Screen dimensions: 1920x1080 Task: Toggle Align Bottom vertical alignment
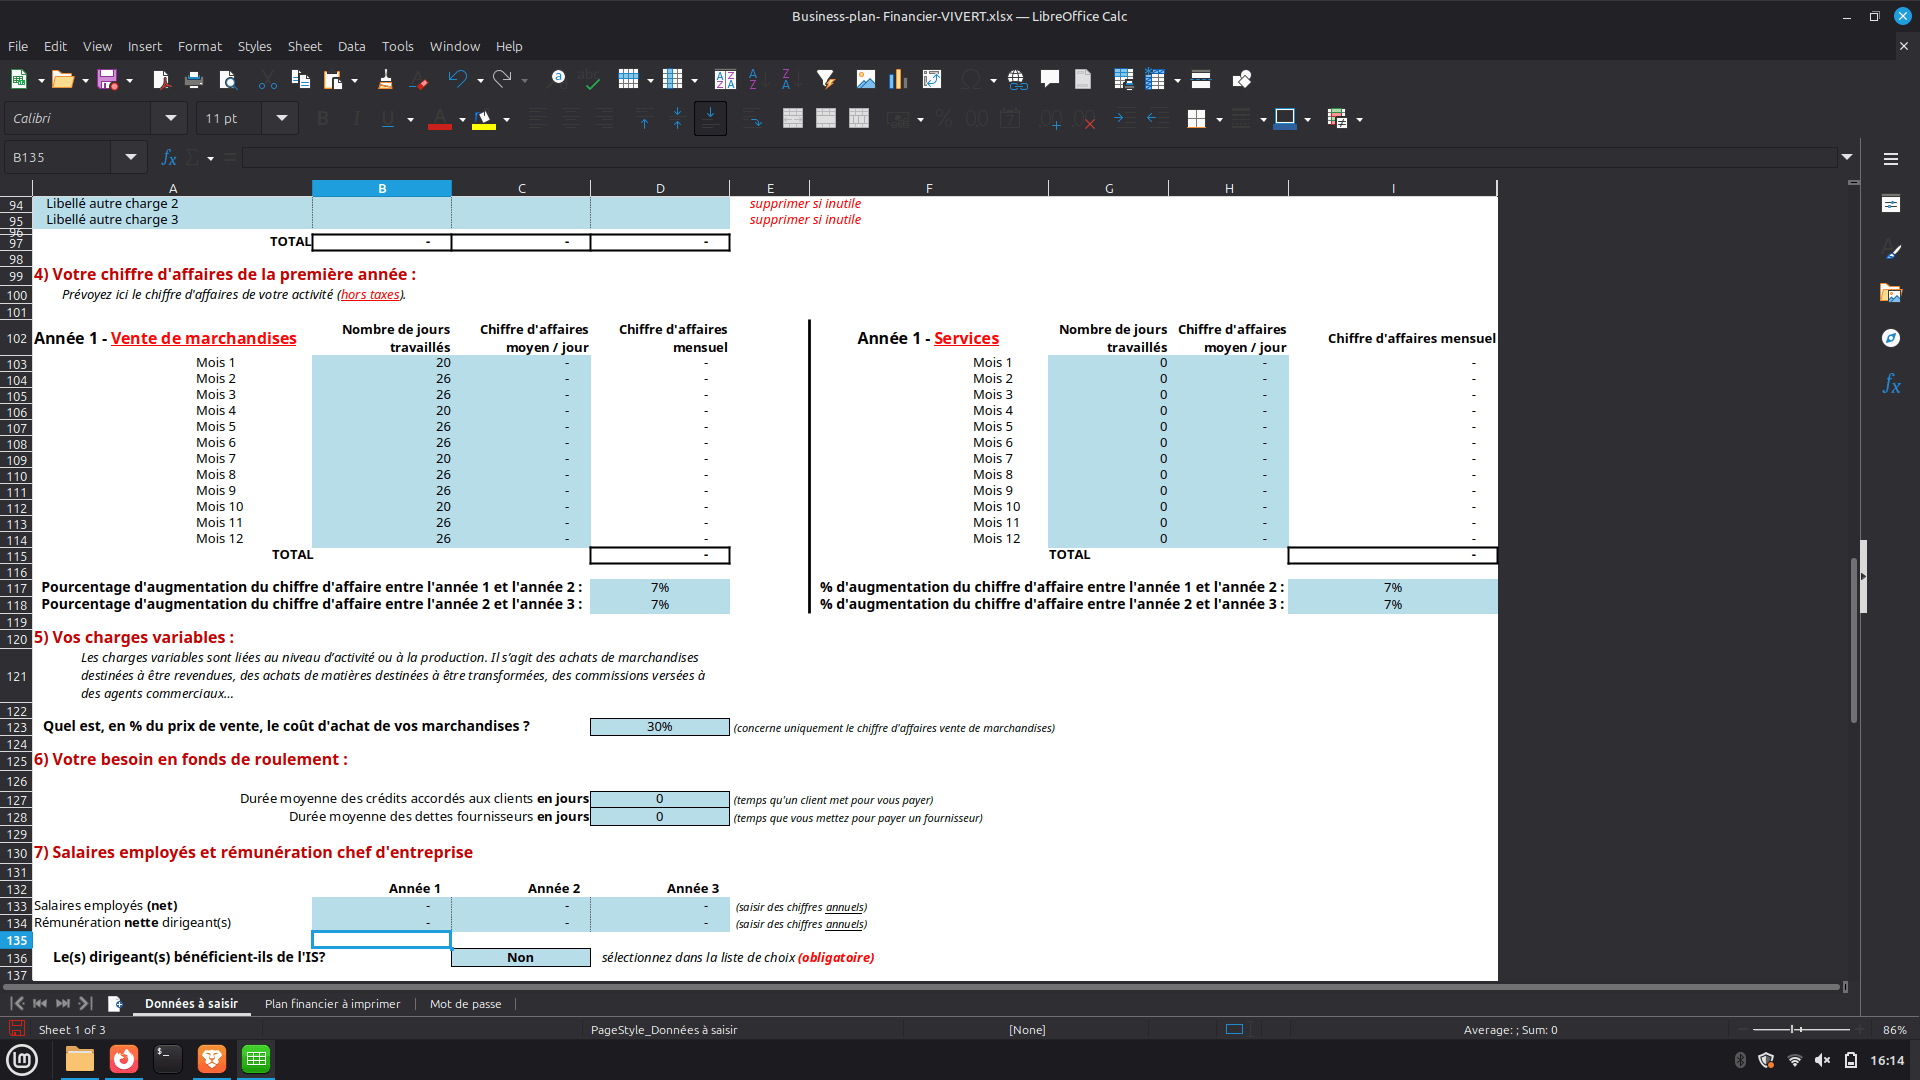click(710, 118)
